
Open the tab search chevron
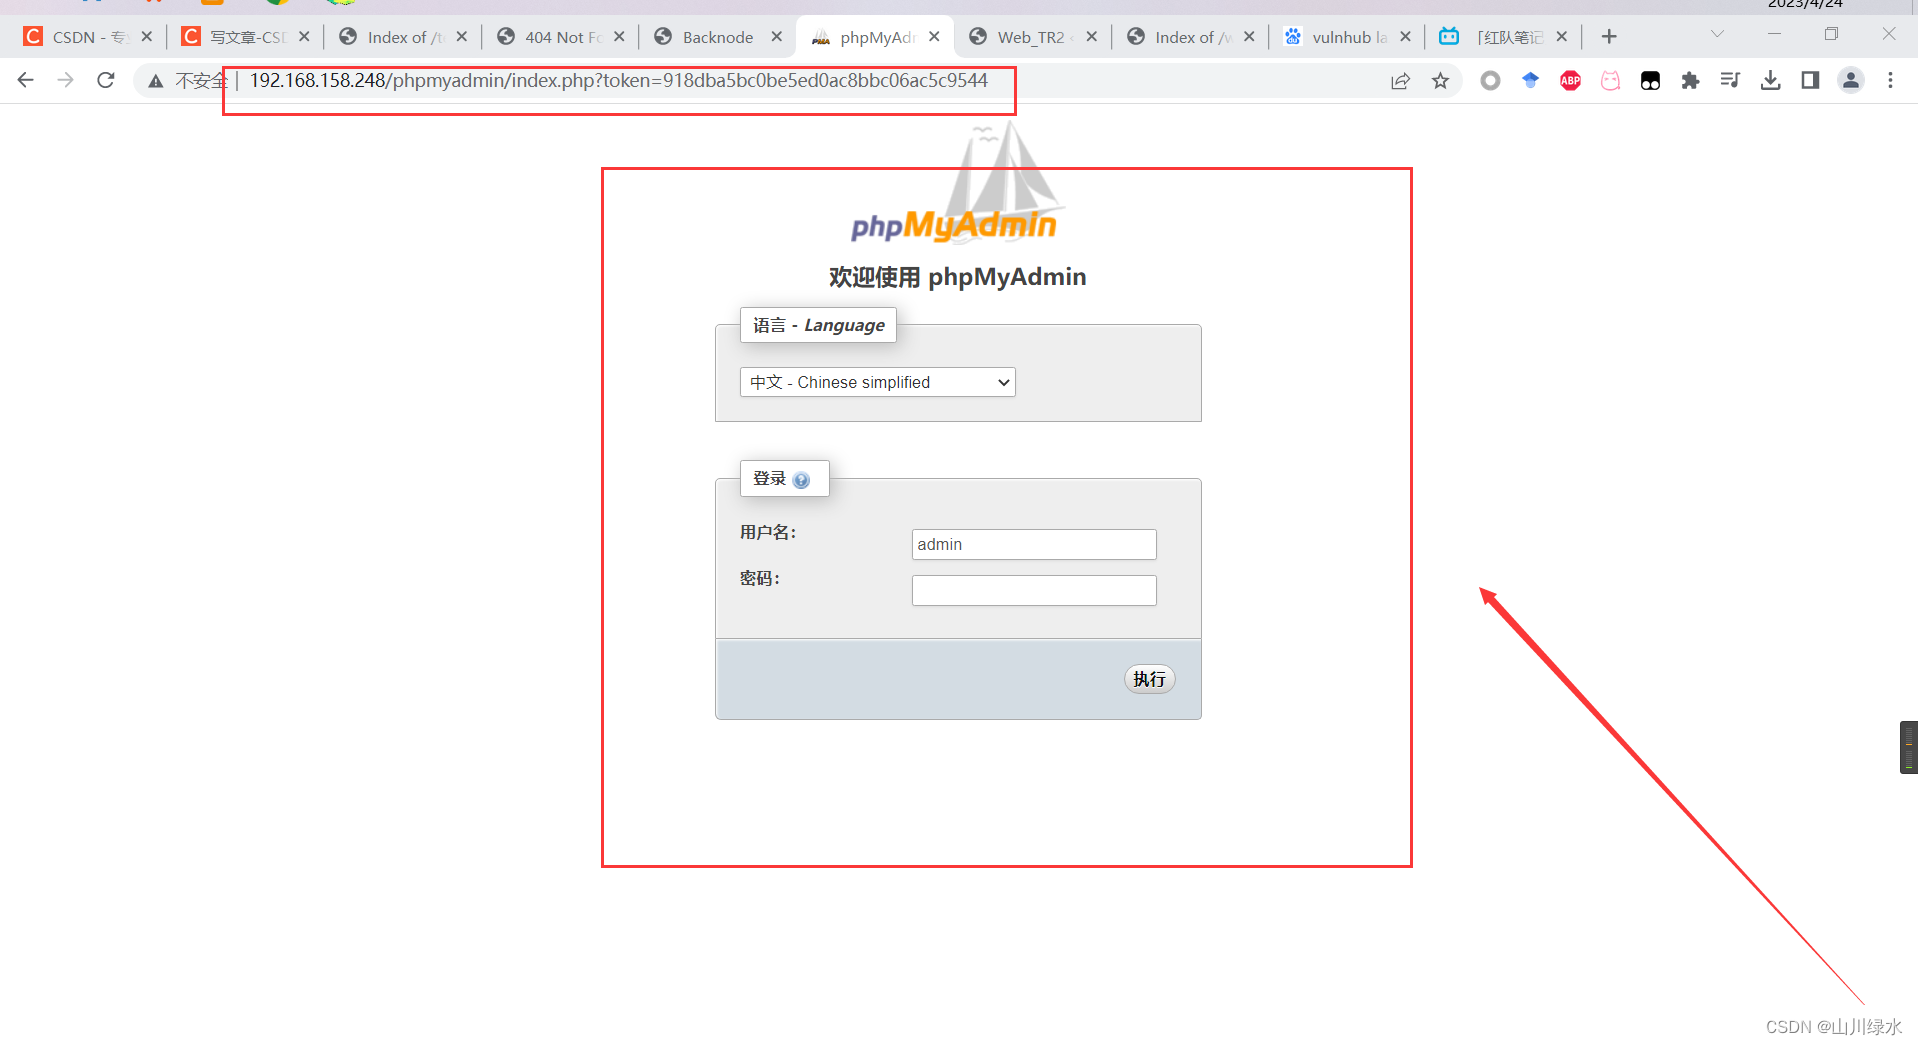click(x=1717, y=34)
